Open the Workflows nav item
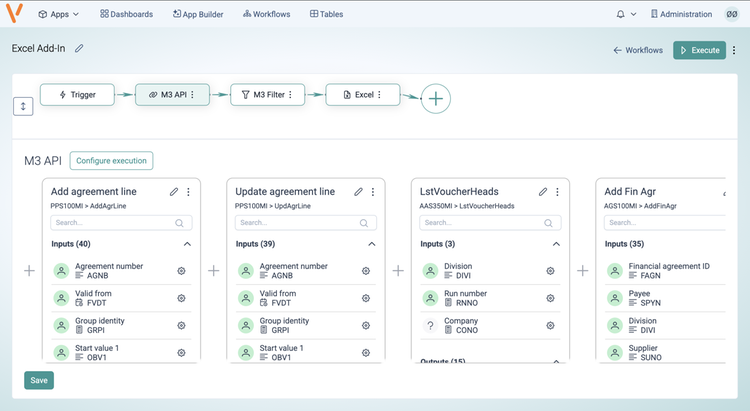This screenshot has height=411, width=750. point(266,14)
